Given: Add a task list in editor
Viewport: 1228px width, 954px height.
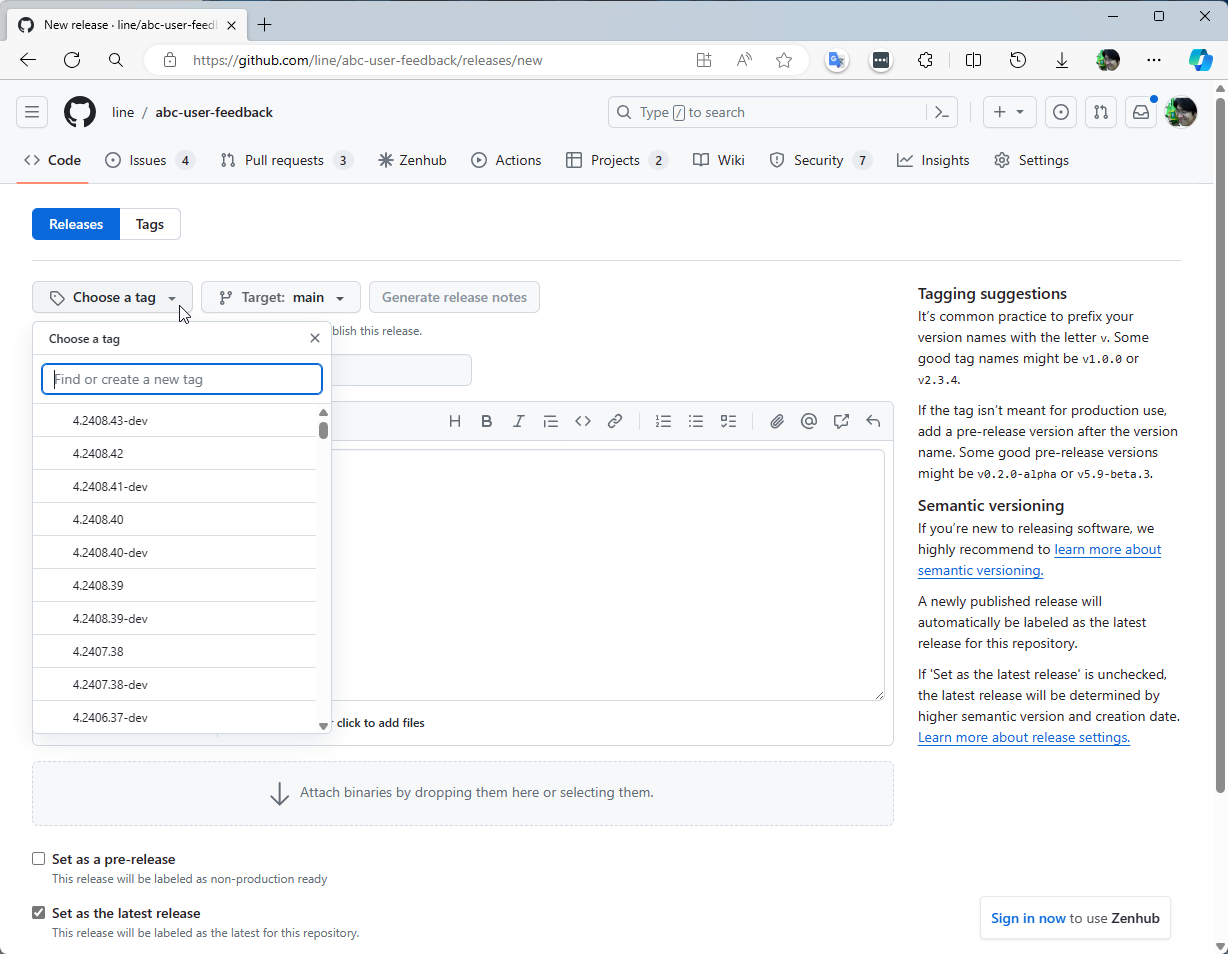Looking at the screenshot, I should [x=728, y=421].
